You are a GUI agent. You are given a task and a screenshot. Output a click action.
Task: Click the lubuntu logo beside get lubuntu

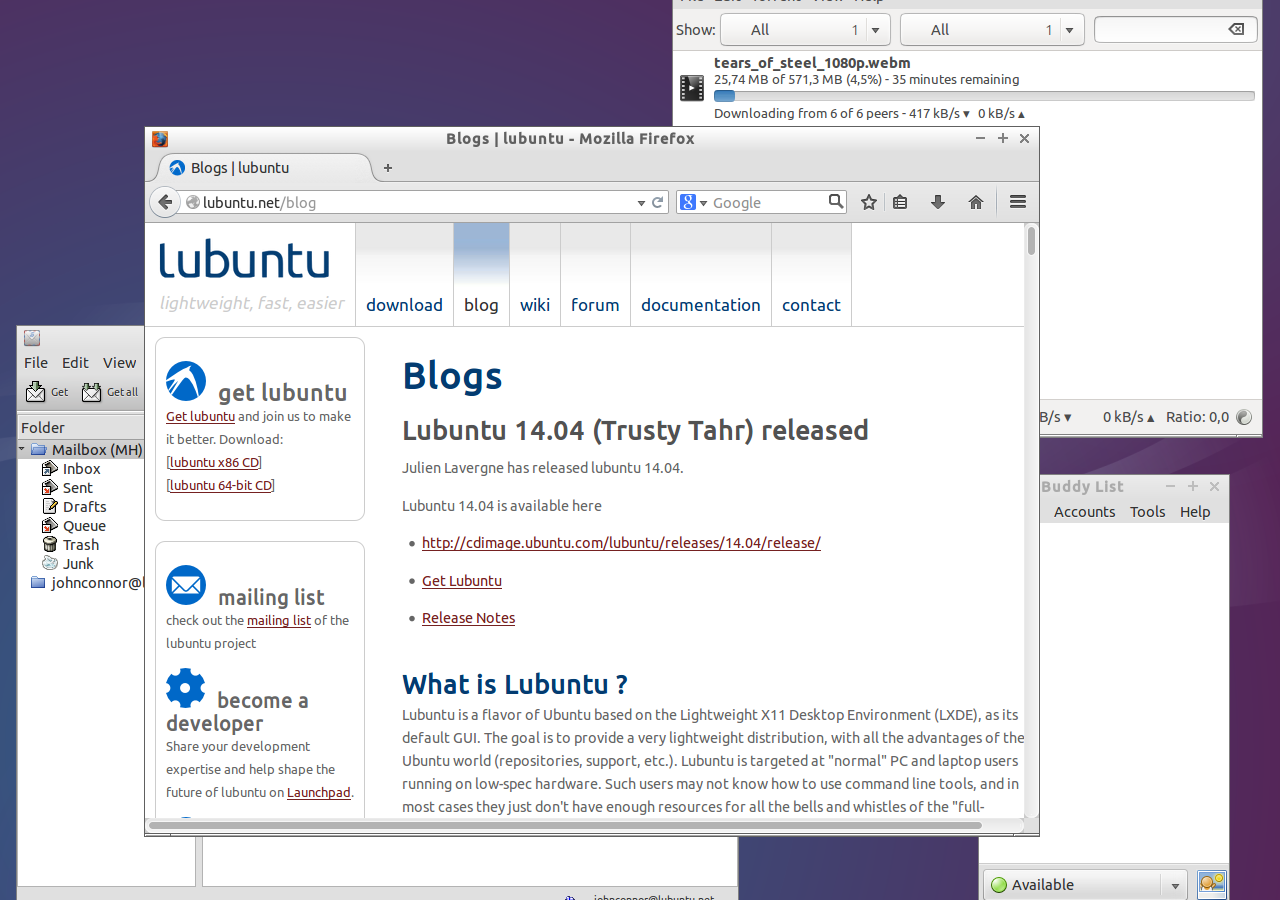[186, 381]
